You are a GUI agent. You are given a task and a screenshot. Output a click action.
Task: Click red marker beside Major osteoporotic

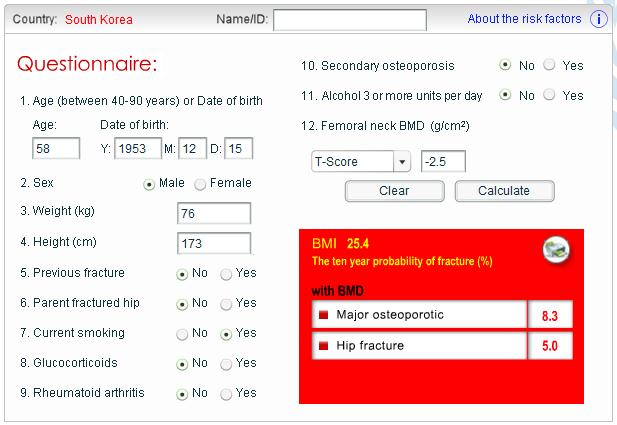323,315
